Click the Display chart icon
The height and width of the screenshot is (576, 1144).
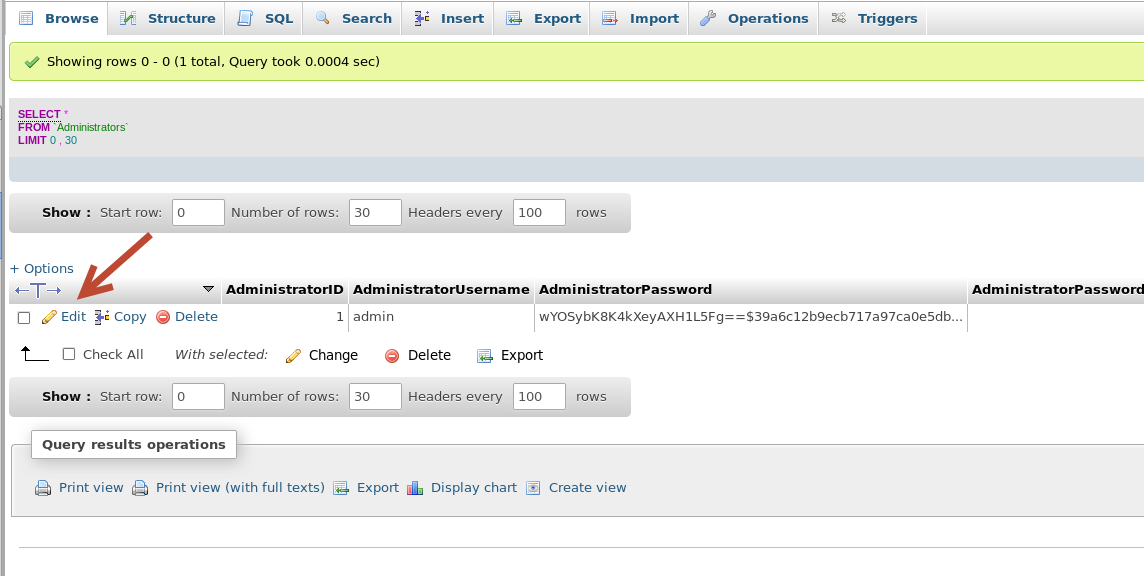(416, 488)
